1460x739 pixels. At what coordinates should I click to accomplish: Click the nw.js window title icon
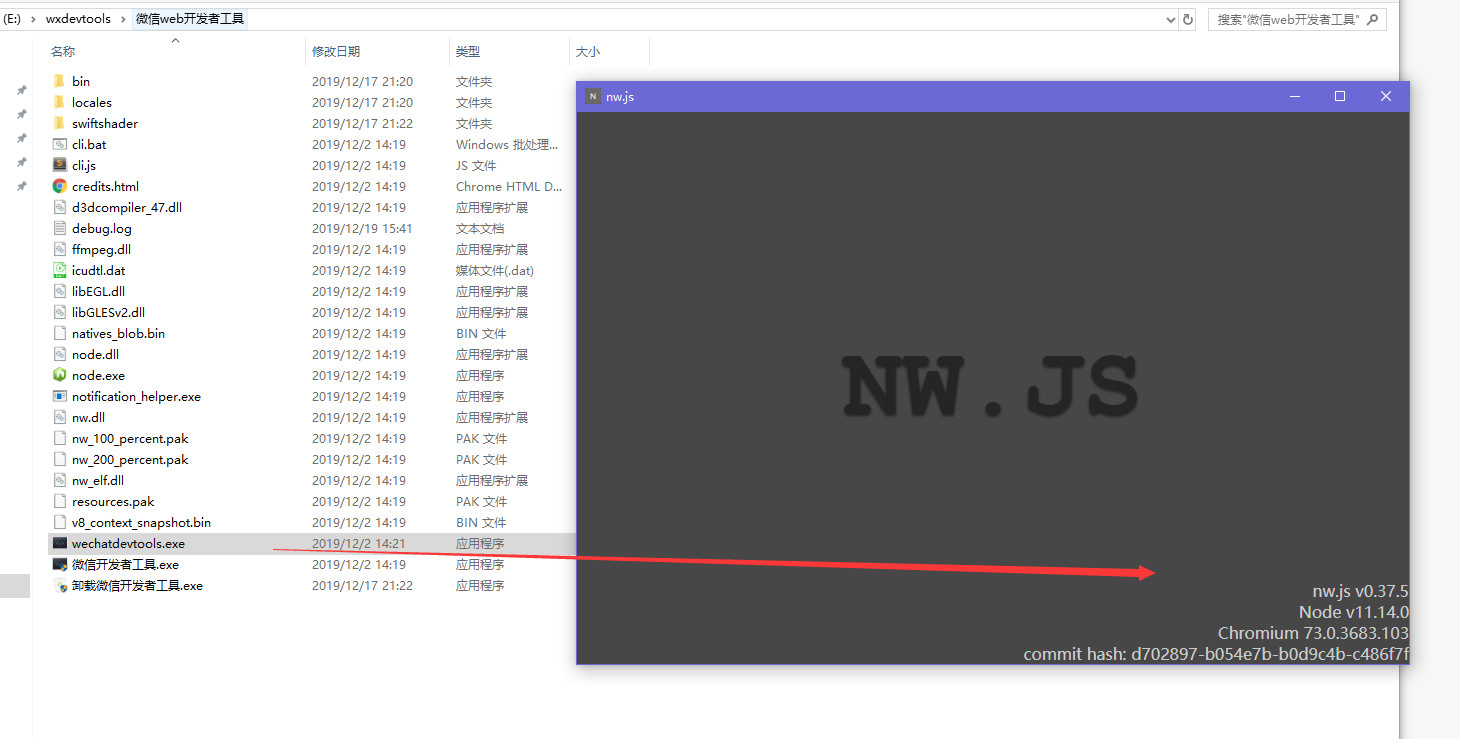(593, 96)
